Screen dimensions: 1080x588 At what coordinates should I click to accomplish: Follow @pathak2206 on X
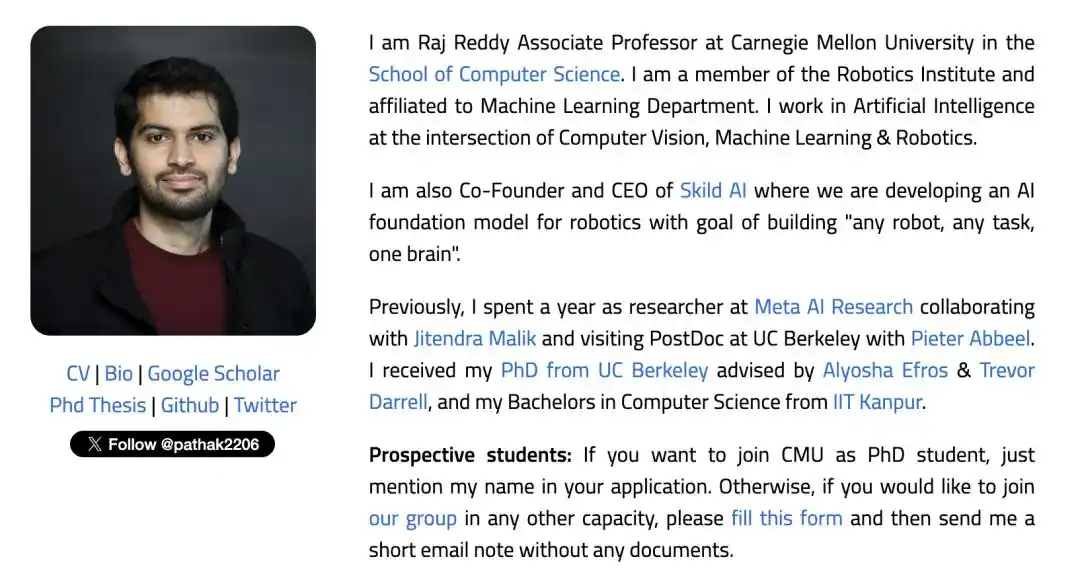pyautogui.click(x=172, y=444)
